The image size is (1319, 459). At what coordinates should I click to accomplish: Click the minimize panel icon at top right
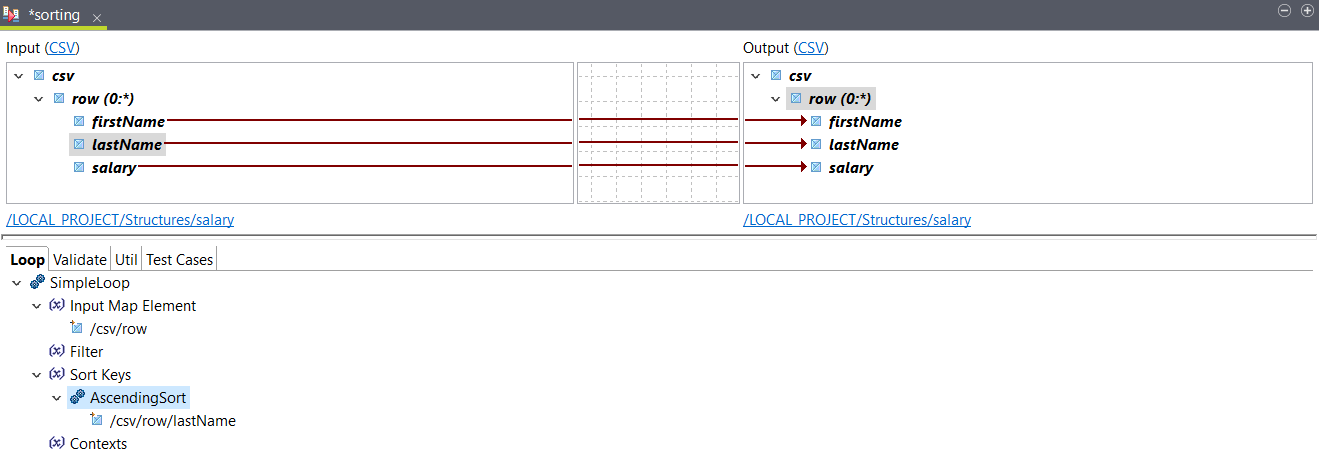click(1286, 10)
